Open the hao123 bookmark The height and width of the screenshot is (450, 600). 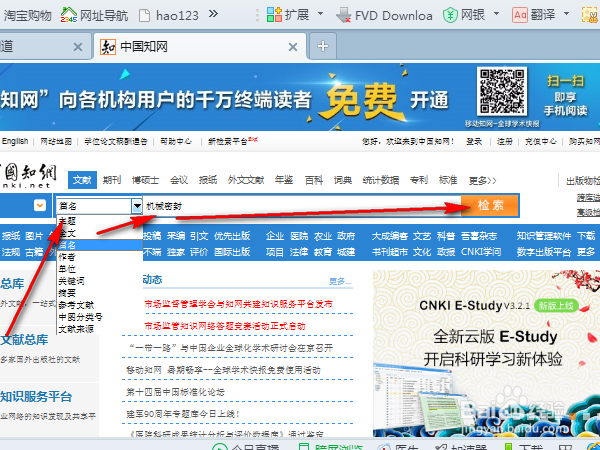[x=169, y=15]
